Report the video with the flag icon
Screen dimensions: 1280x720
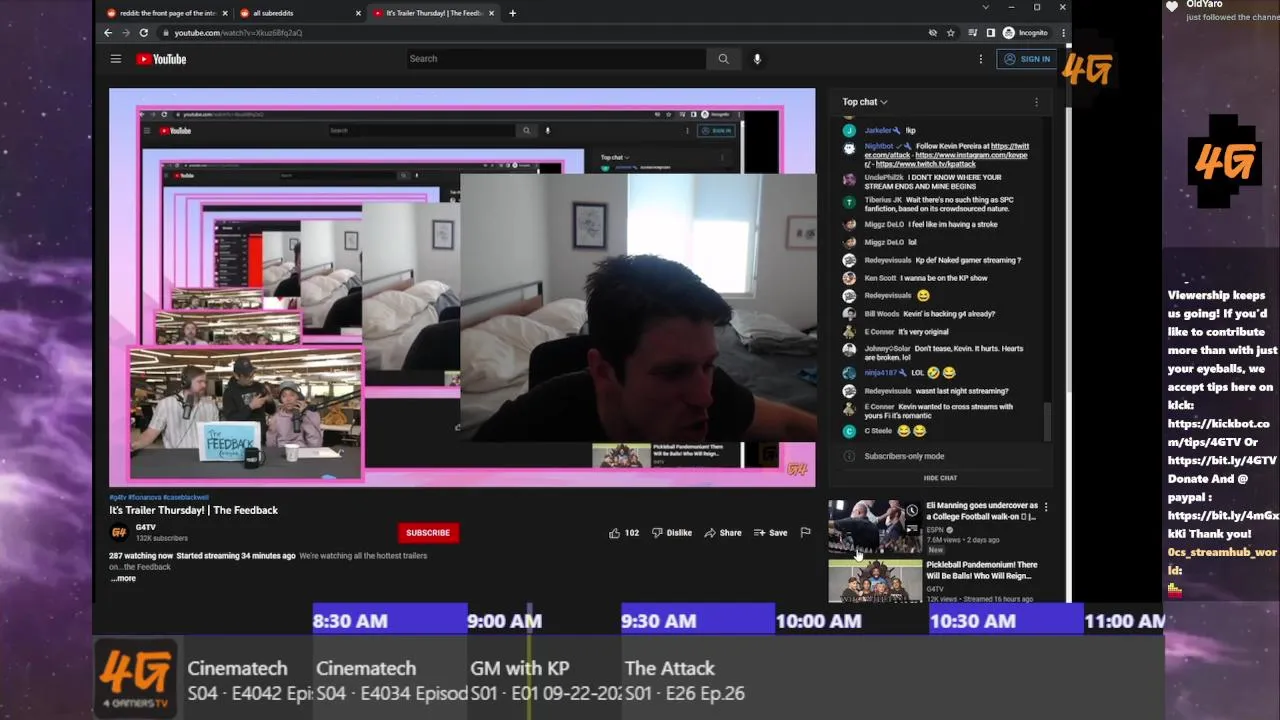coord(805,533)
